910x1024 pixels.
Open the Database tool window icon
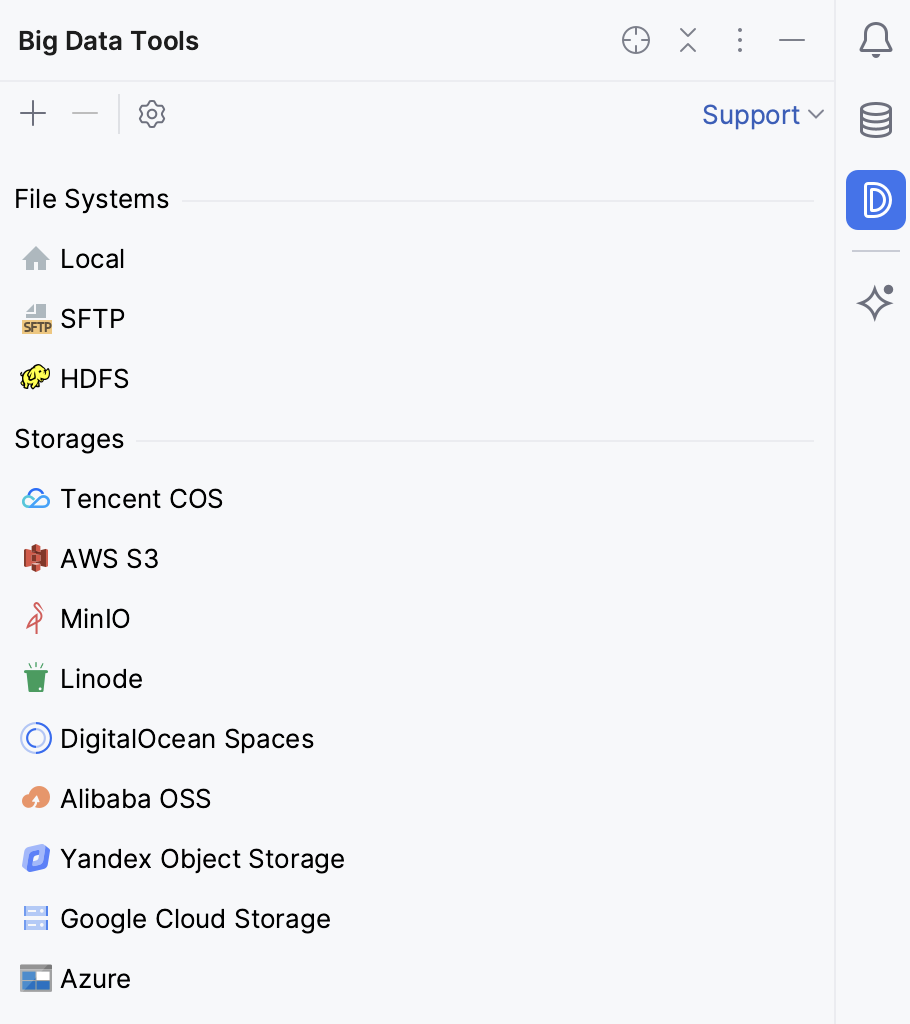[875, 120]
